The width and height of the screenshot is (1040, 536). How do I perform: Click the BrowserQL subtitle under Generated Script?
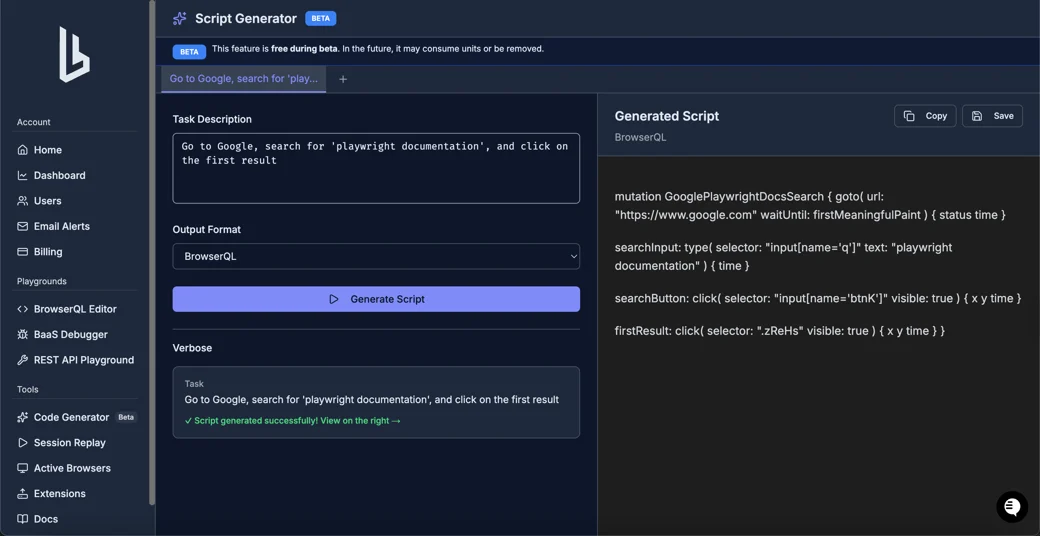640,137
